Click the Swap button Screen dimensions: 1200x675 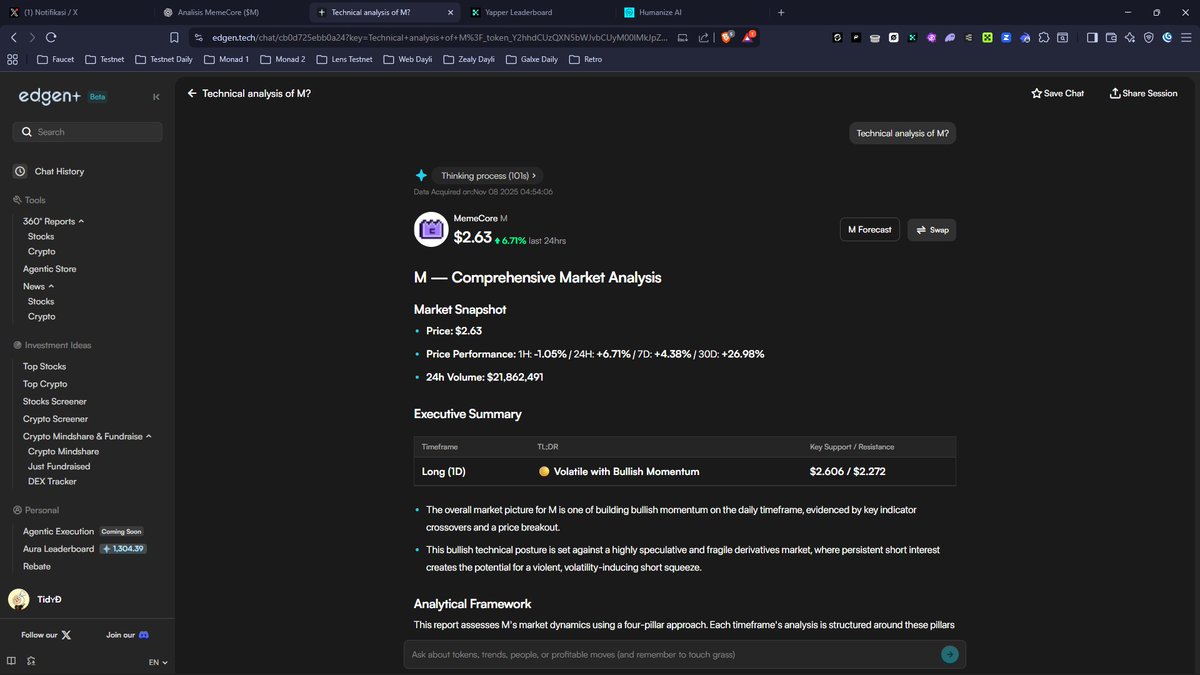coord(931,230)
